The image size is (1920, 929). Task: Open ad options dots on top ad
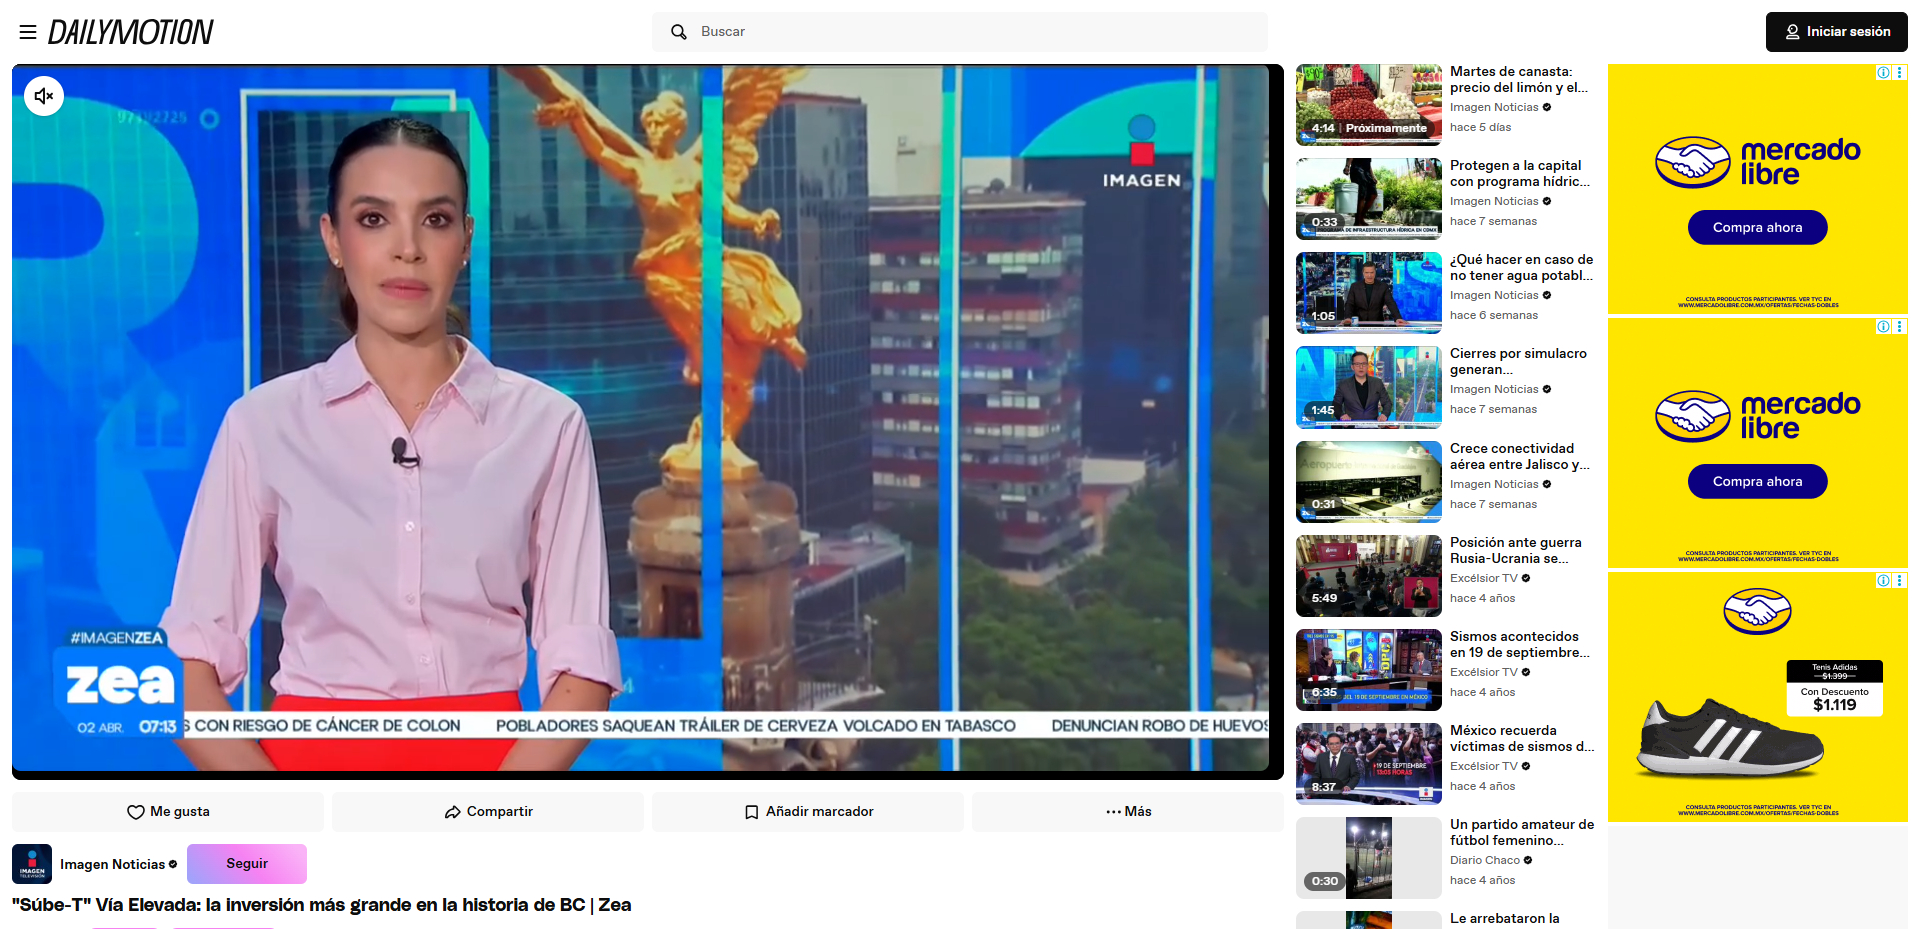tap(1900, 73)
